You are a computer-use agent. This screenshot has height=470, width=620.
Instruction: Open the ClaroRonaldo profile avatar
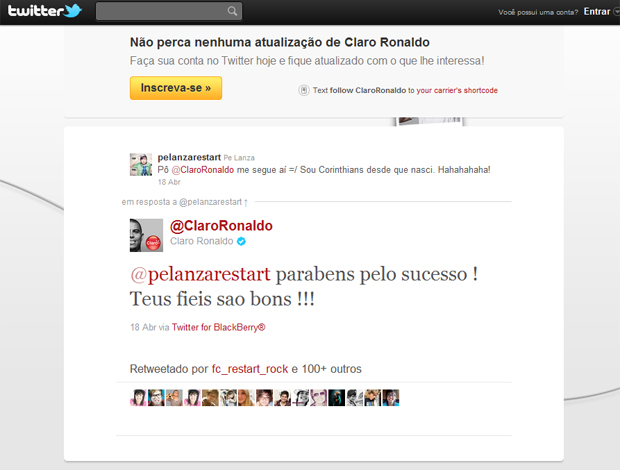[146, 235]
